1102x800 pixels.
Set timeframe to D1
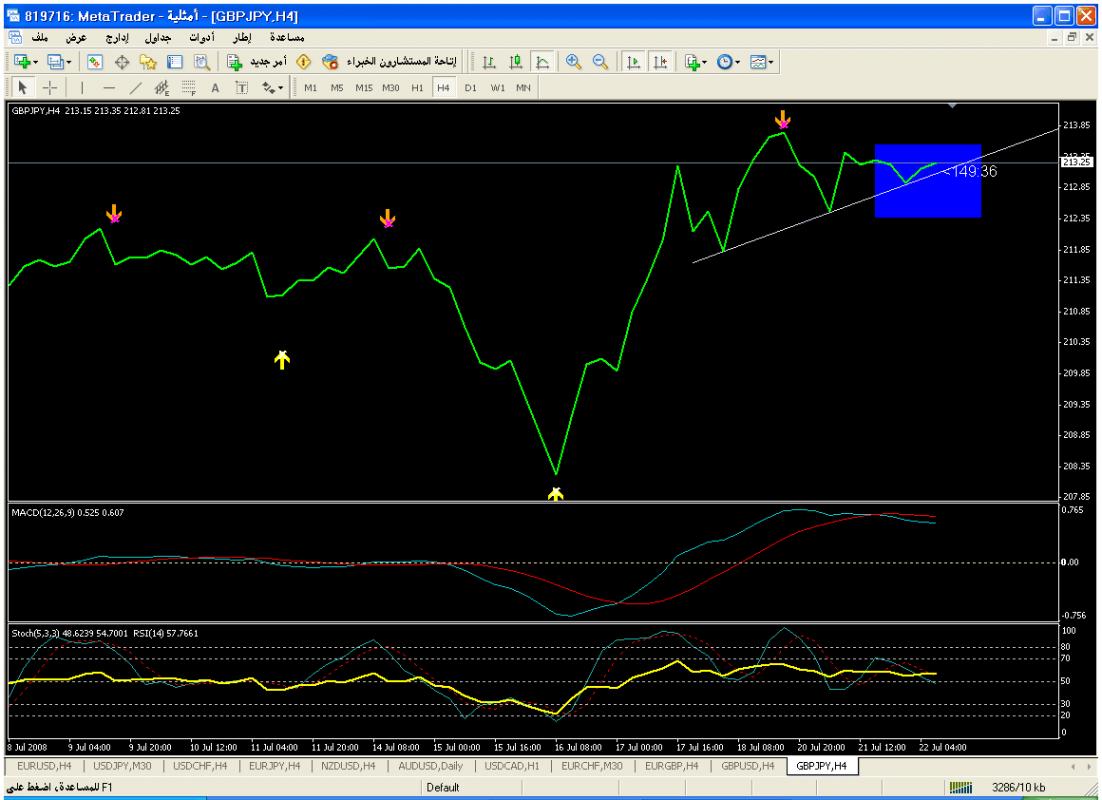pyautogui.click(x=470, y=87)
